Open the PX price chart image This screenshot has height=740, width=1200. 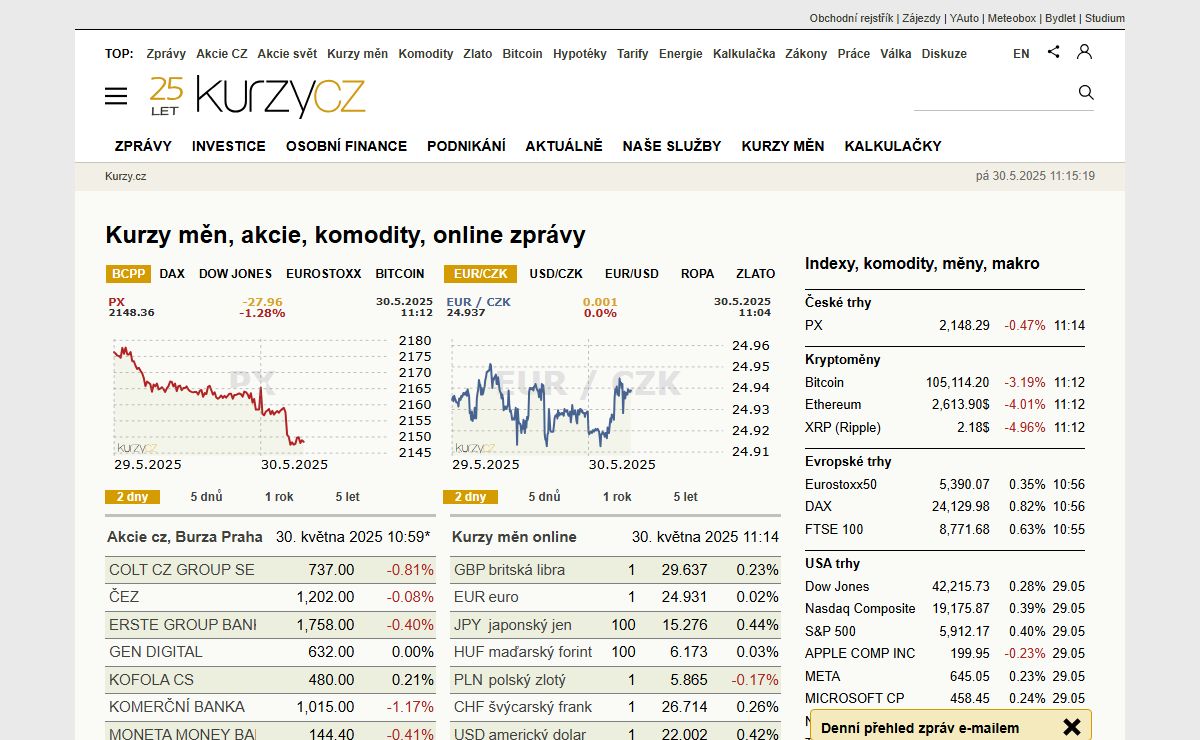click(x=270, y=383)
